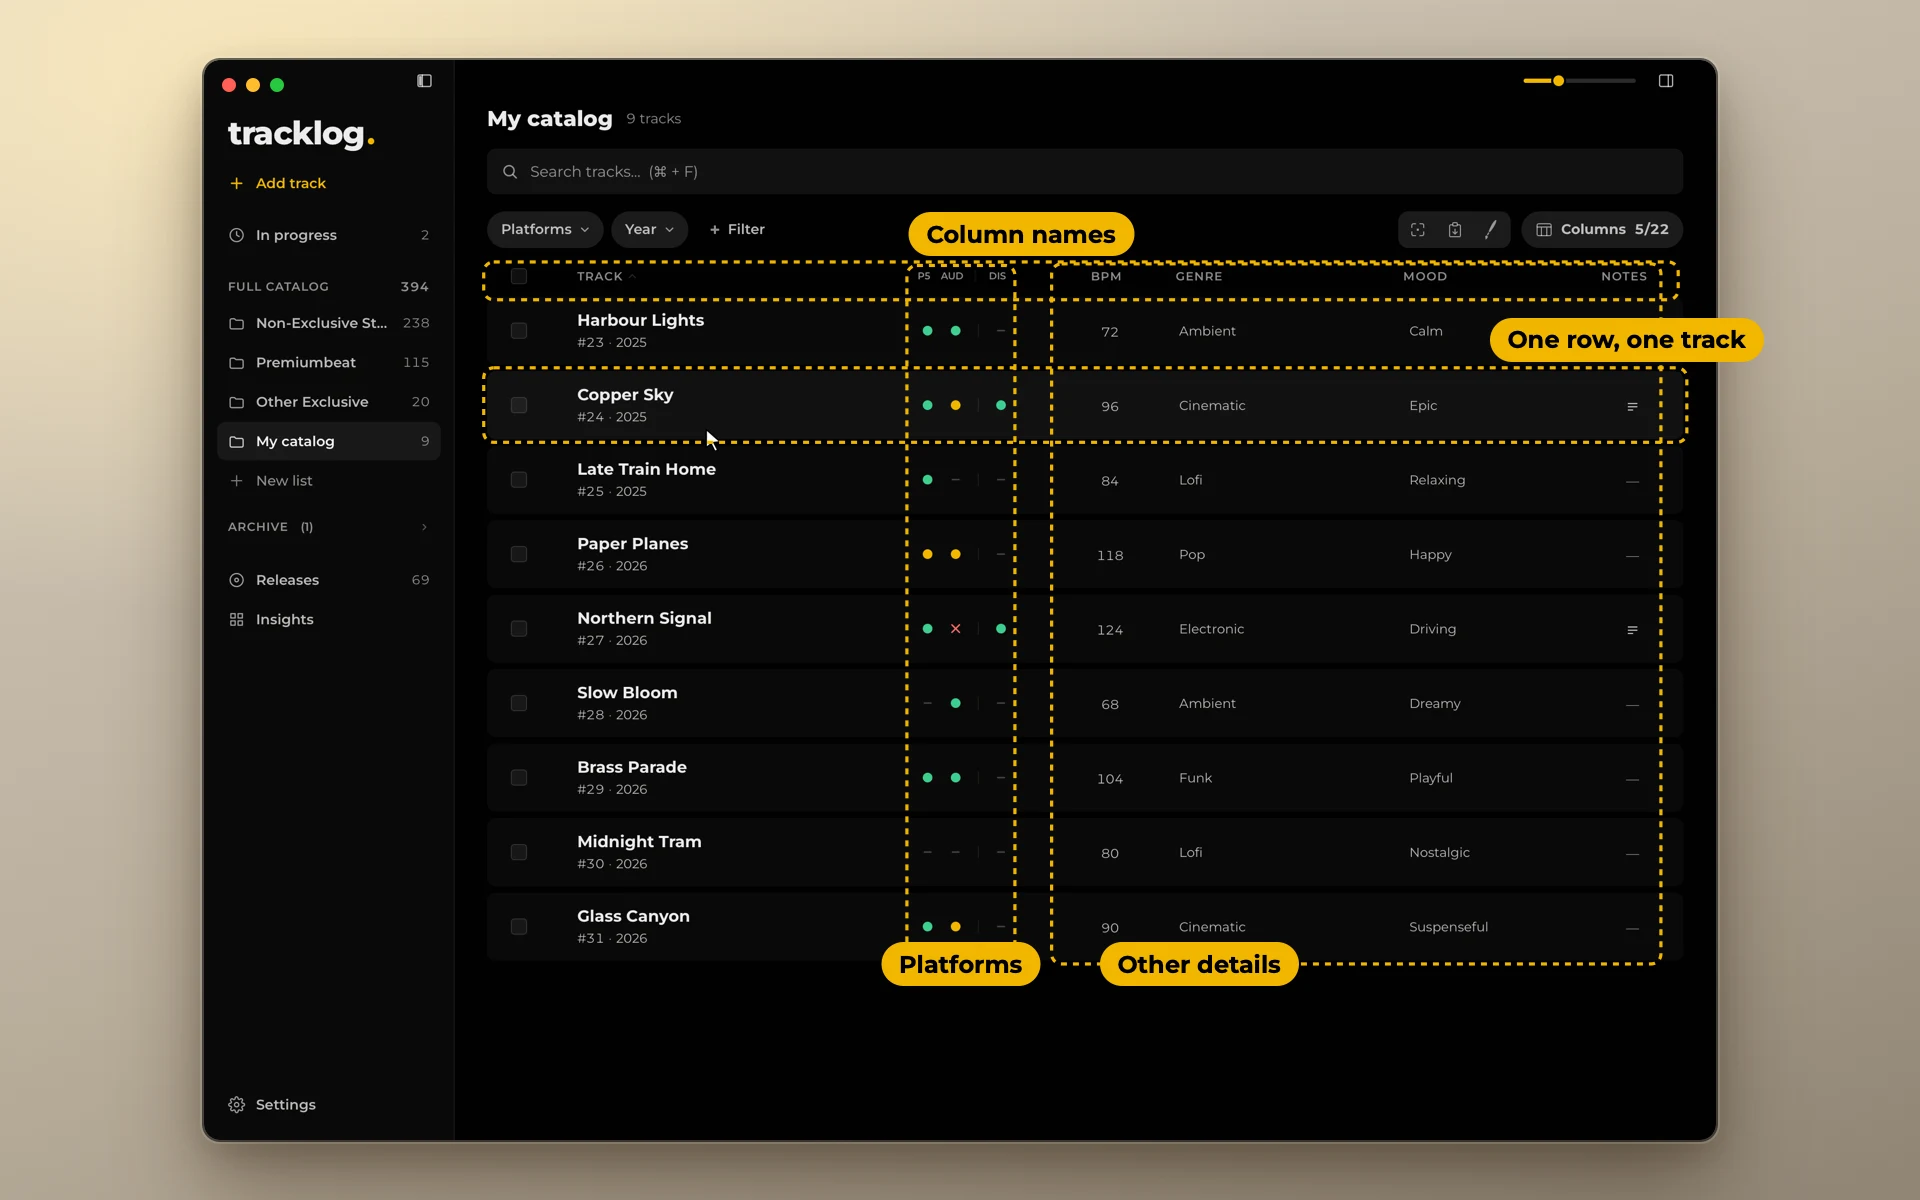Open the Columns 5/22 chooser
The width and height of the screenshot is (1920, 1200).
tap(1602, 230)
